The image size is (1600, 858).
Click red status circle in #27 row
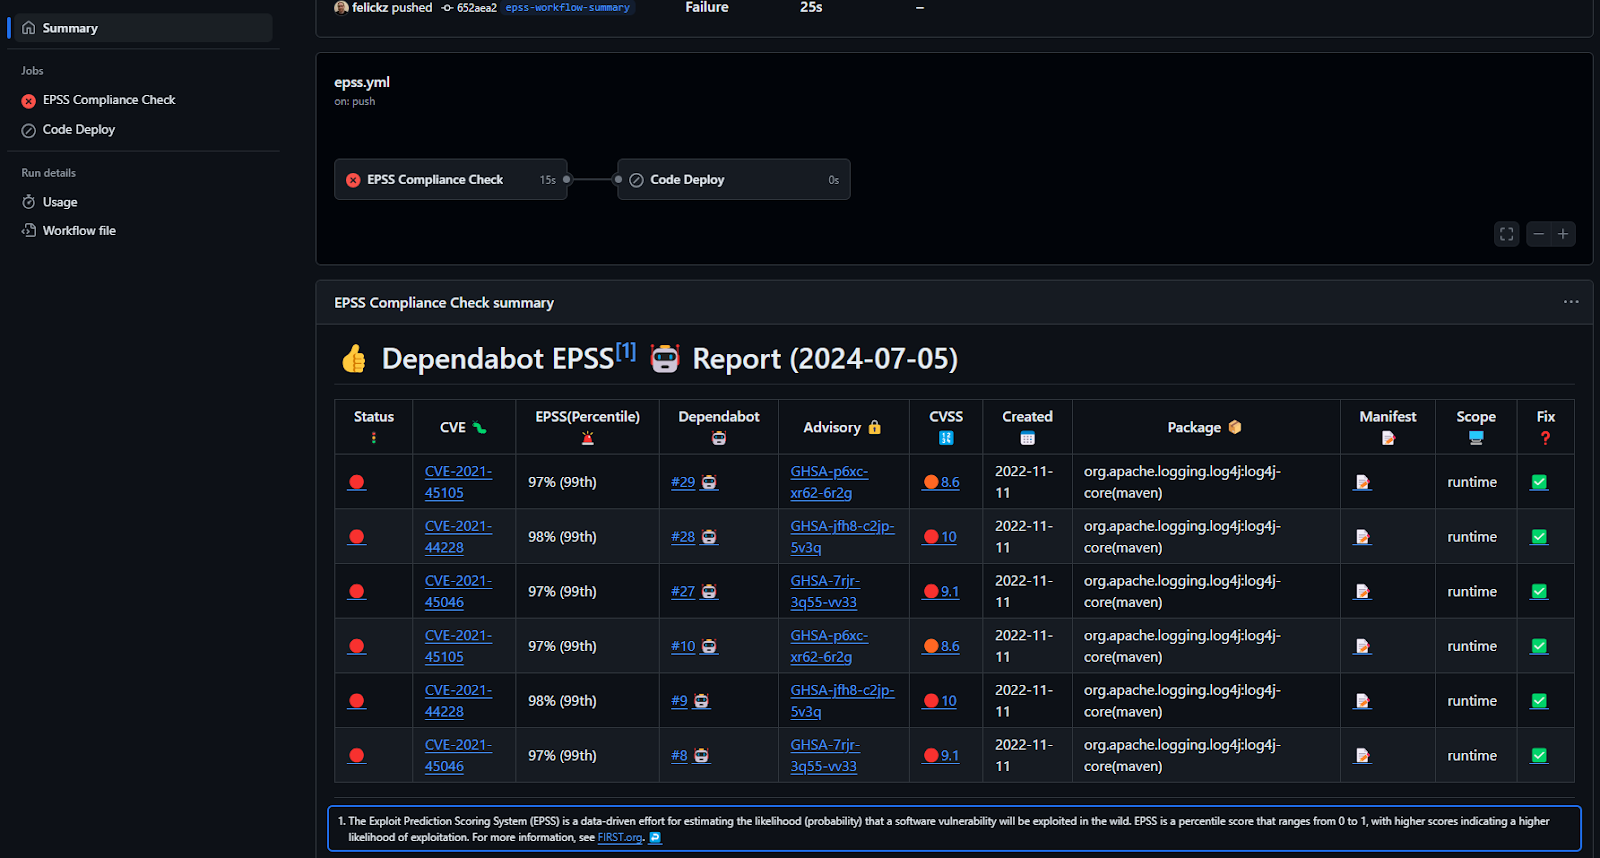tap(357, 592)
